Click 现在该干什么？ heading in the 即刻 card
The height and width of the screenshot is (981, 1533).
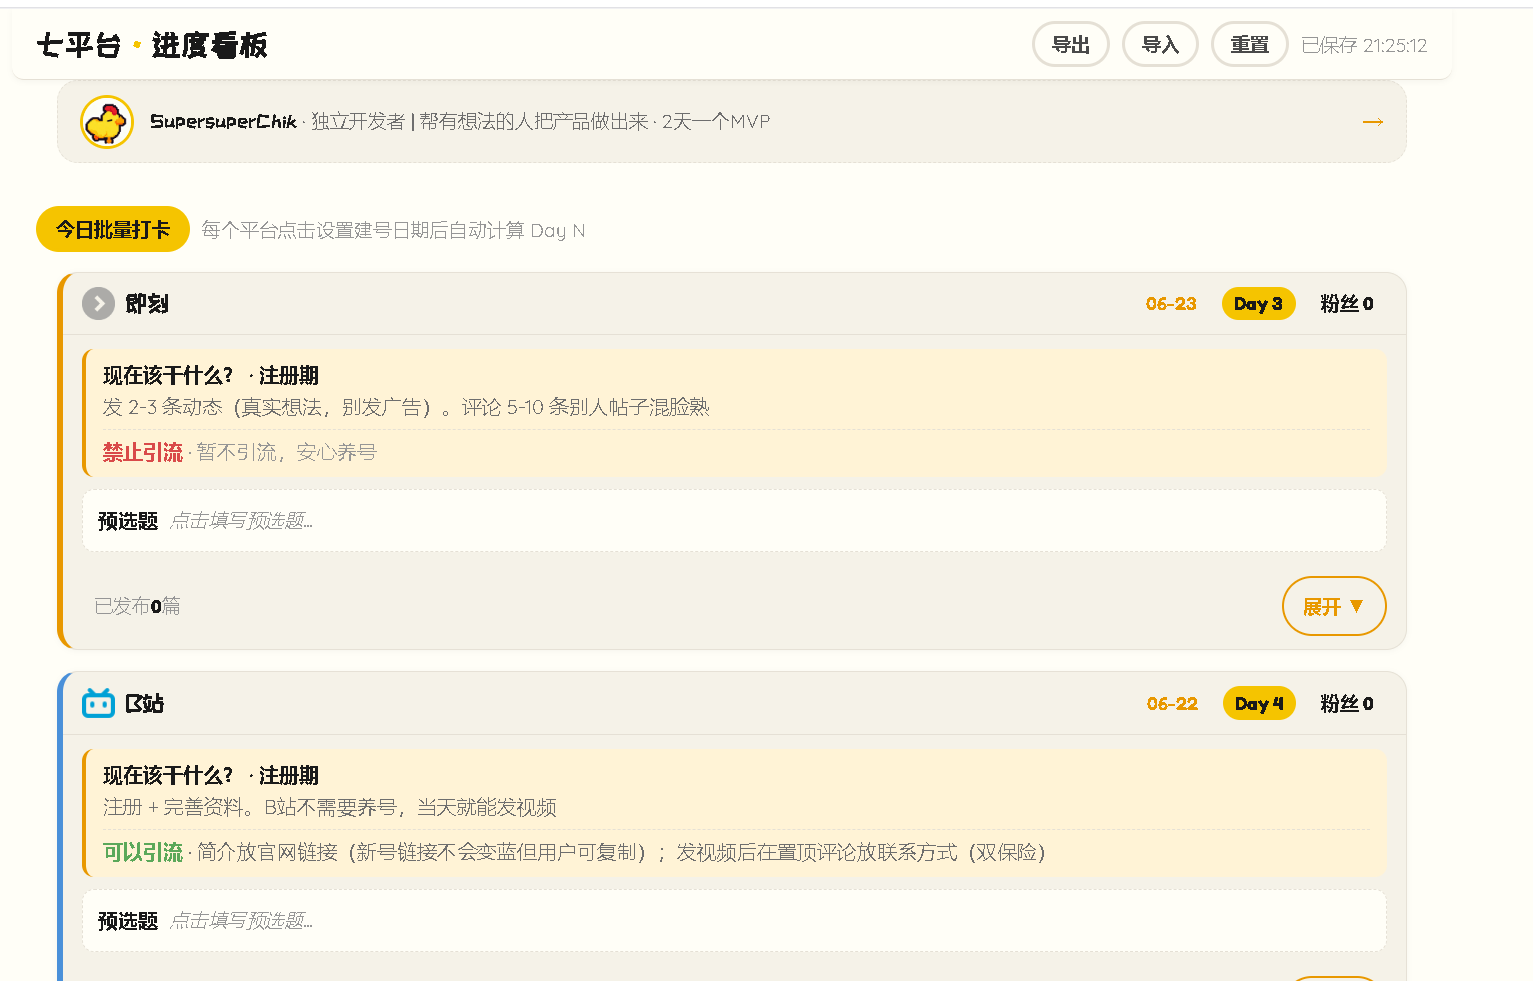click(x=168, y=375)
